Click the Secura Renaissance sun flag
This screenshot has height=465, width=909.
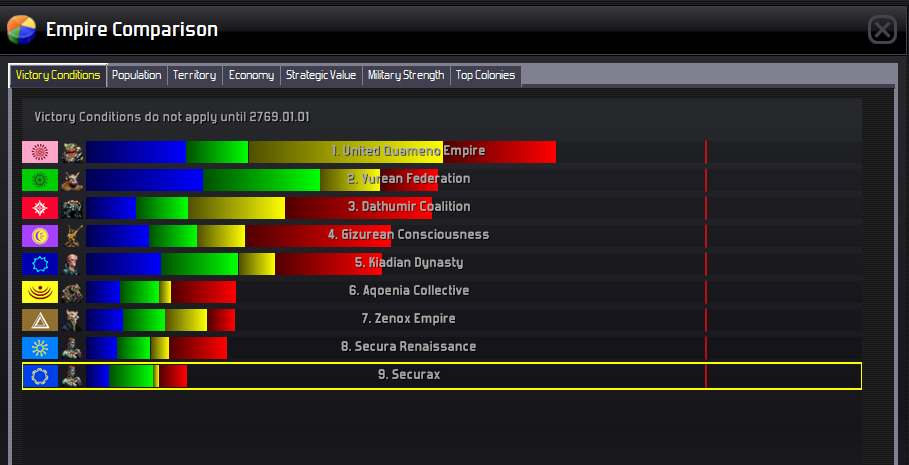pyautogui.click(x=40, y=348)
